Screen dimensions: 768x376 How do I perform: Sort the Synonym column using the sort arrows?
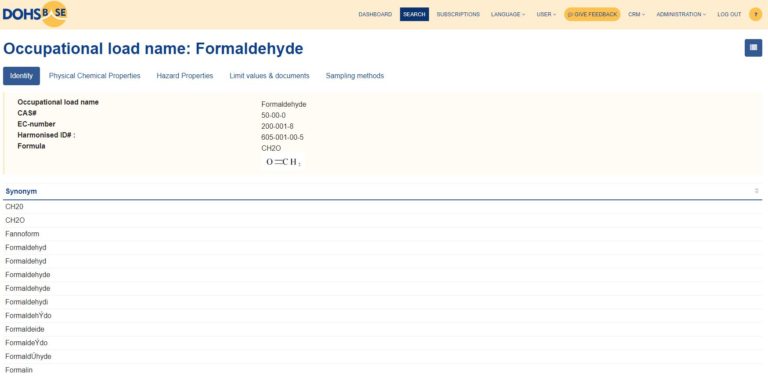pos(757,191)
